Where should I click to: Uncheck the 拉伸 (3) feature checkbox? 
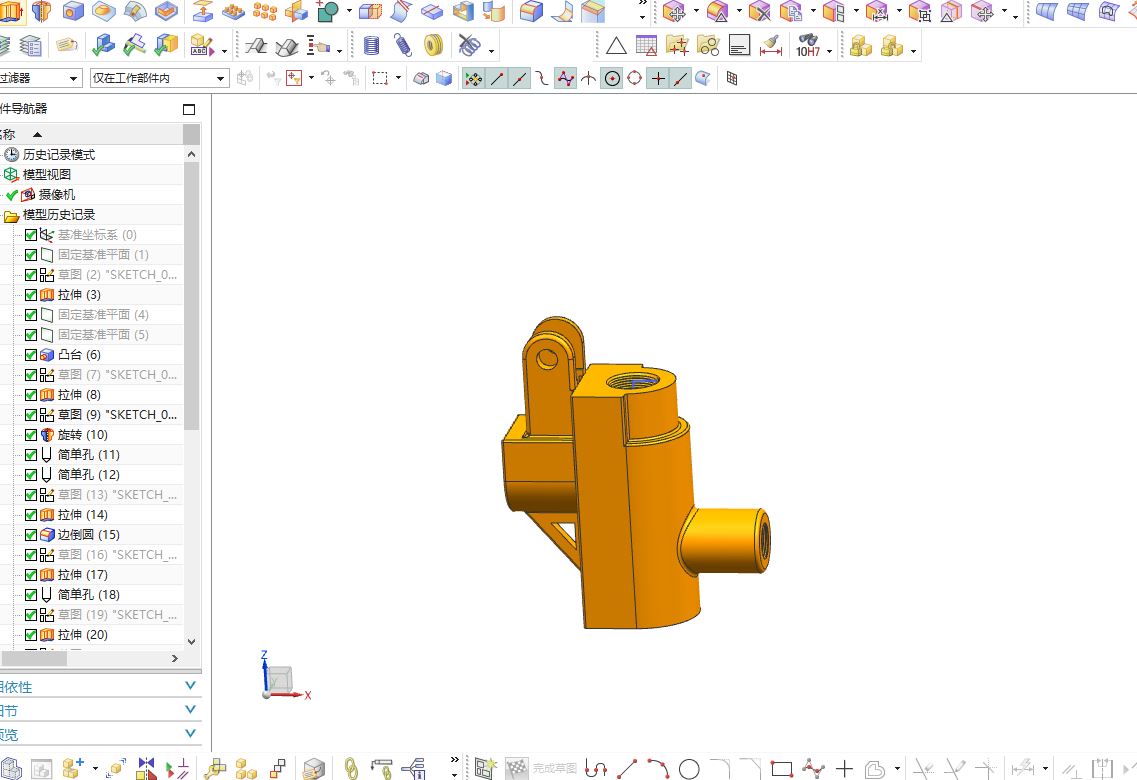(x=30, y=295)
